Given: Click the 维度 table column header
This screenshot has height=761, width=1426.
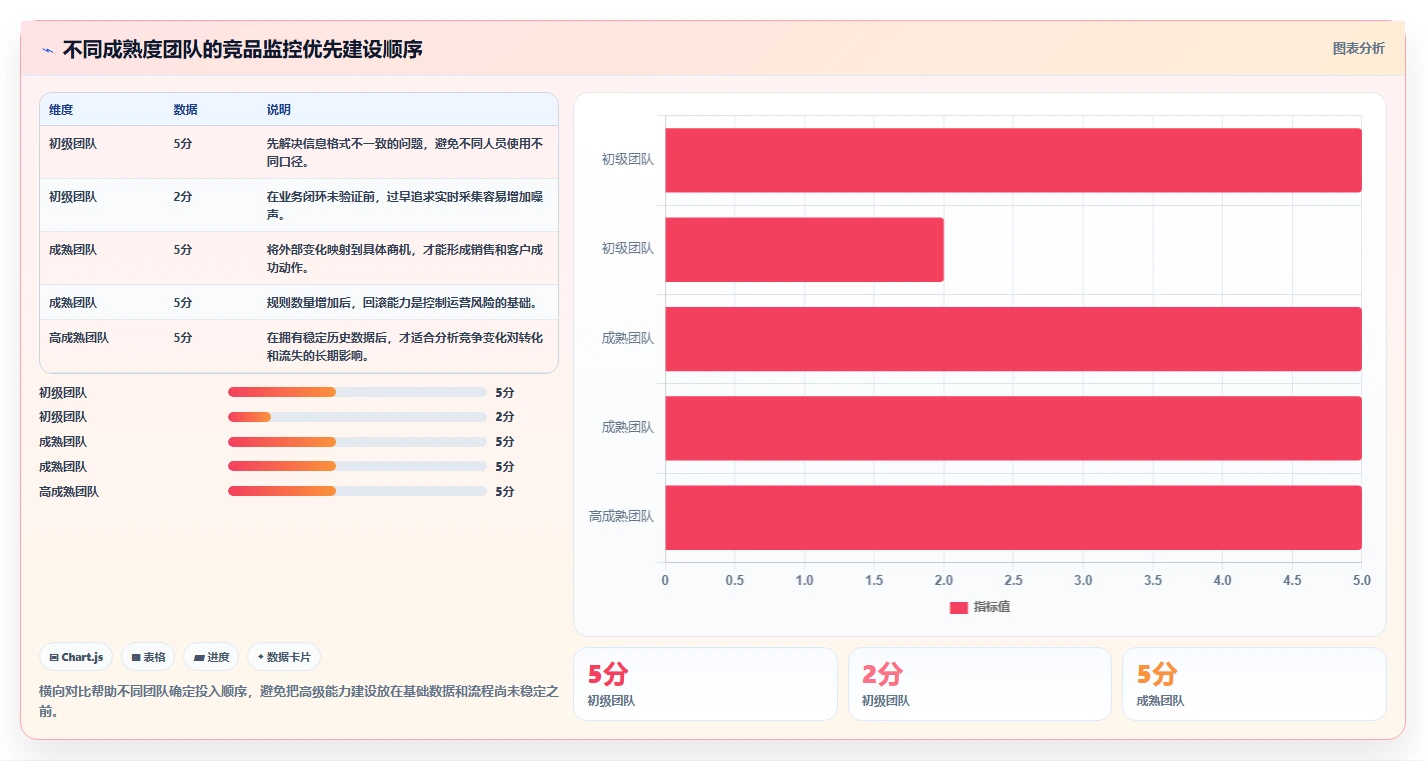Looking at the screenshot, I should (x=61, y=110).
